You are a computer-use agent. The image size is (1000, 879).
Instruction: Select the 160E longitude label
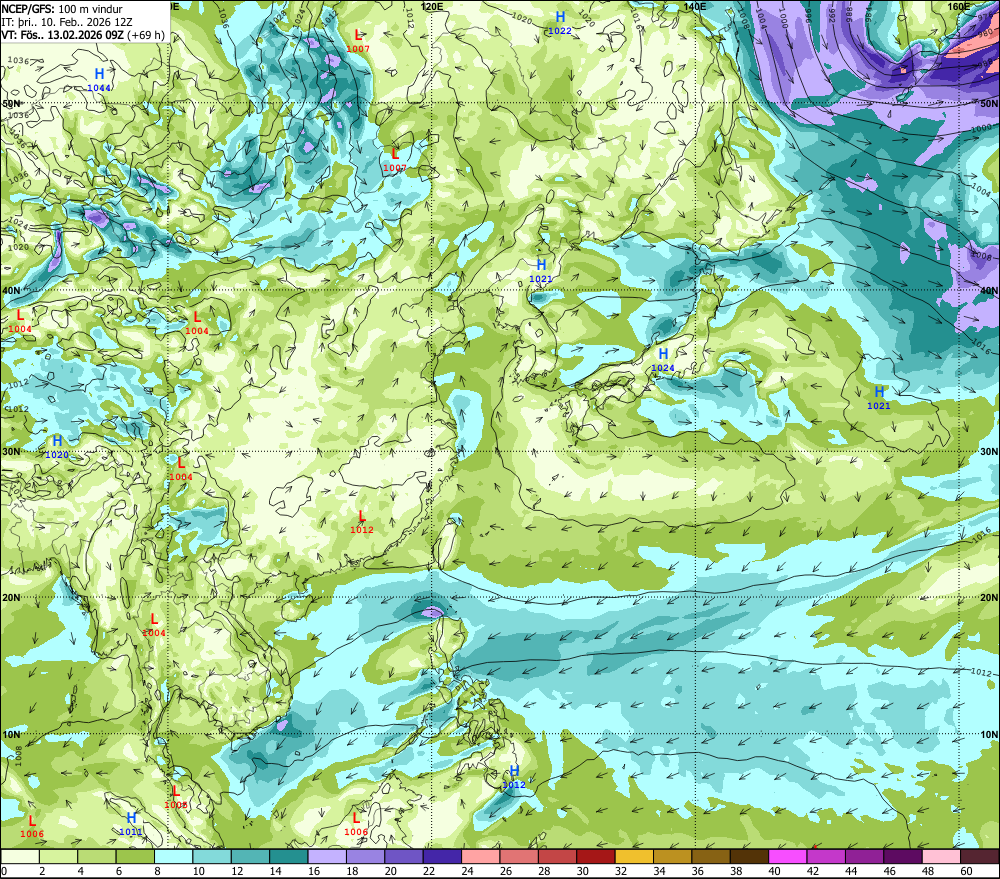click(959, 6)
